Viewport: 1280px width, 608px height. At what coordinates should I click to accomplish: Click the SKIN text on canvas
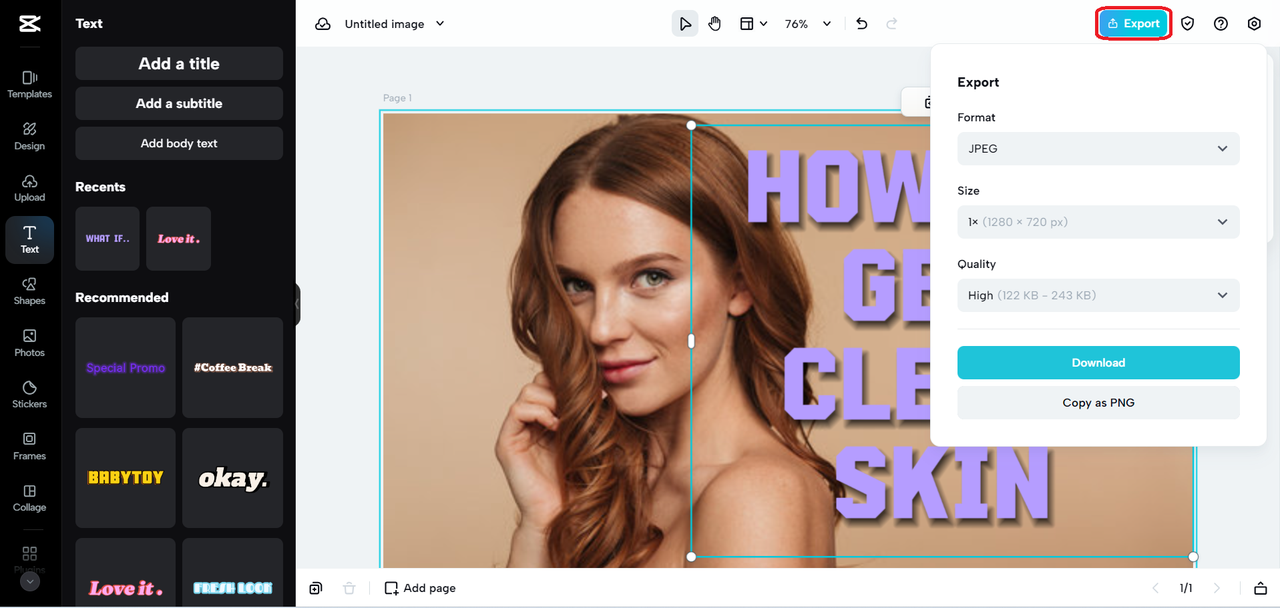[942, 483]
